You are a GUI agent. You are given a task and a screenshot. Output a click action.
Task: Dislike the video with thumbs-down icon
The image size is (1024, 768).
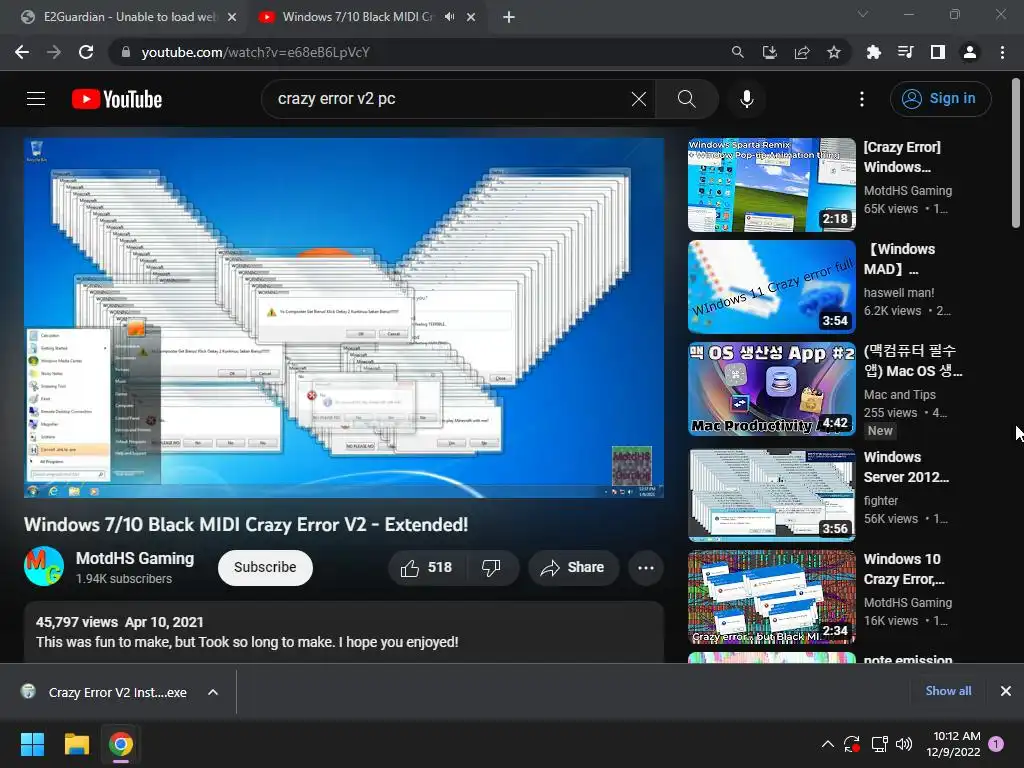click(491, 568)
